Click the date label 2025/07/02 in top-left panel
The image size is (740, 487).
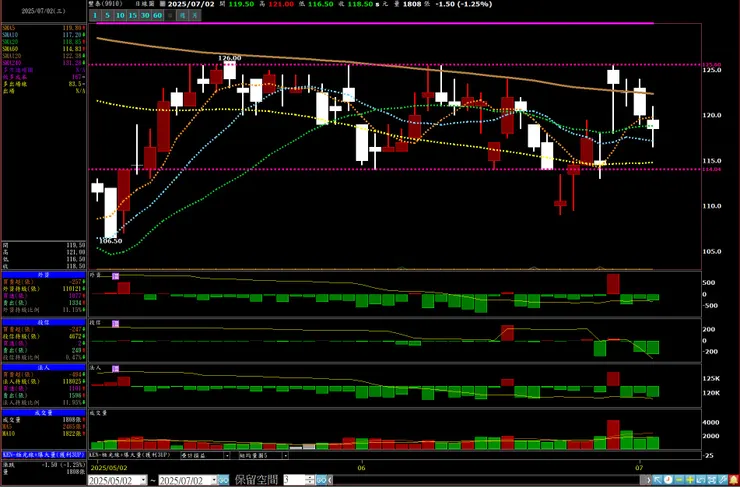coord(43,11)
